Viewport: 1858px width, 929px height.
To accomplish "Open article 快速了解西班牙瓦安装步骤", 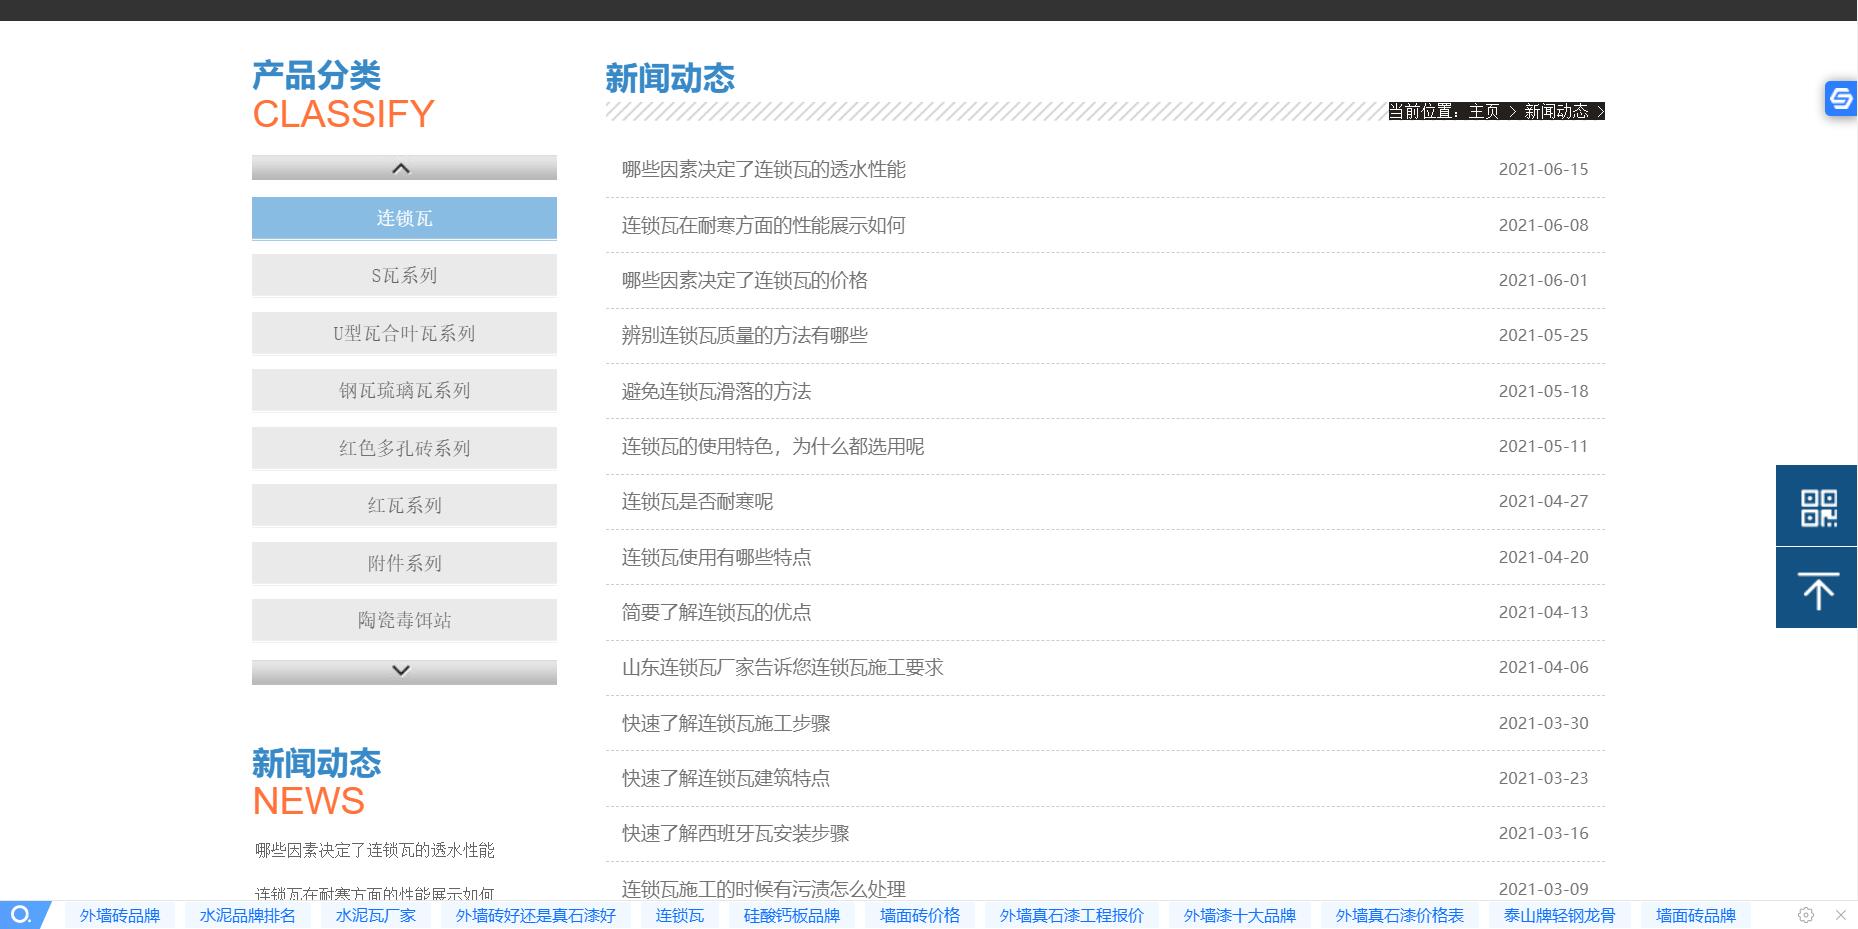I will tap(736, 833).
